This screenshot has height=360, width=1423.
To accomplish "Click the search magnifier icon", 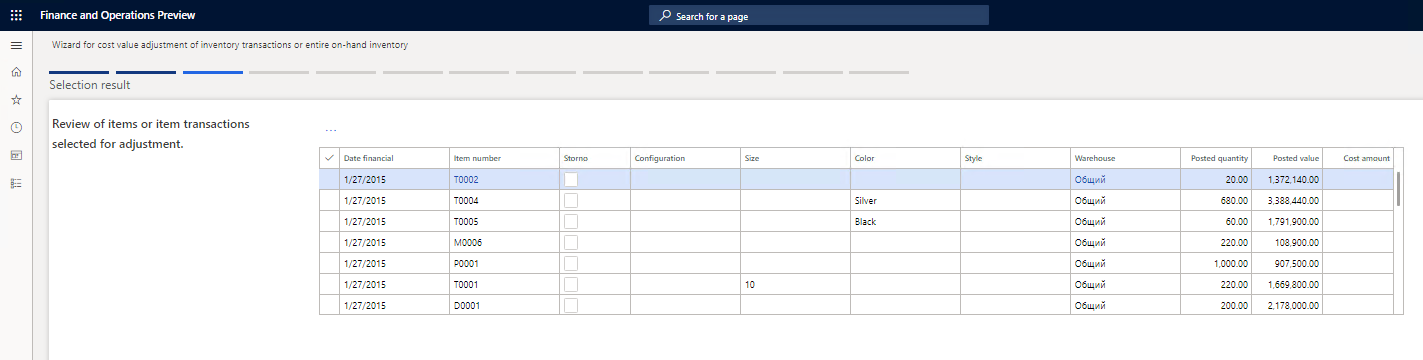I will tap(665, 16).
